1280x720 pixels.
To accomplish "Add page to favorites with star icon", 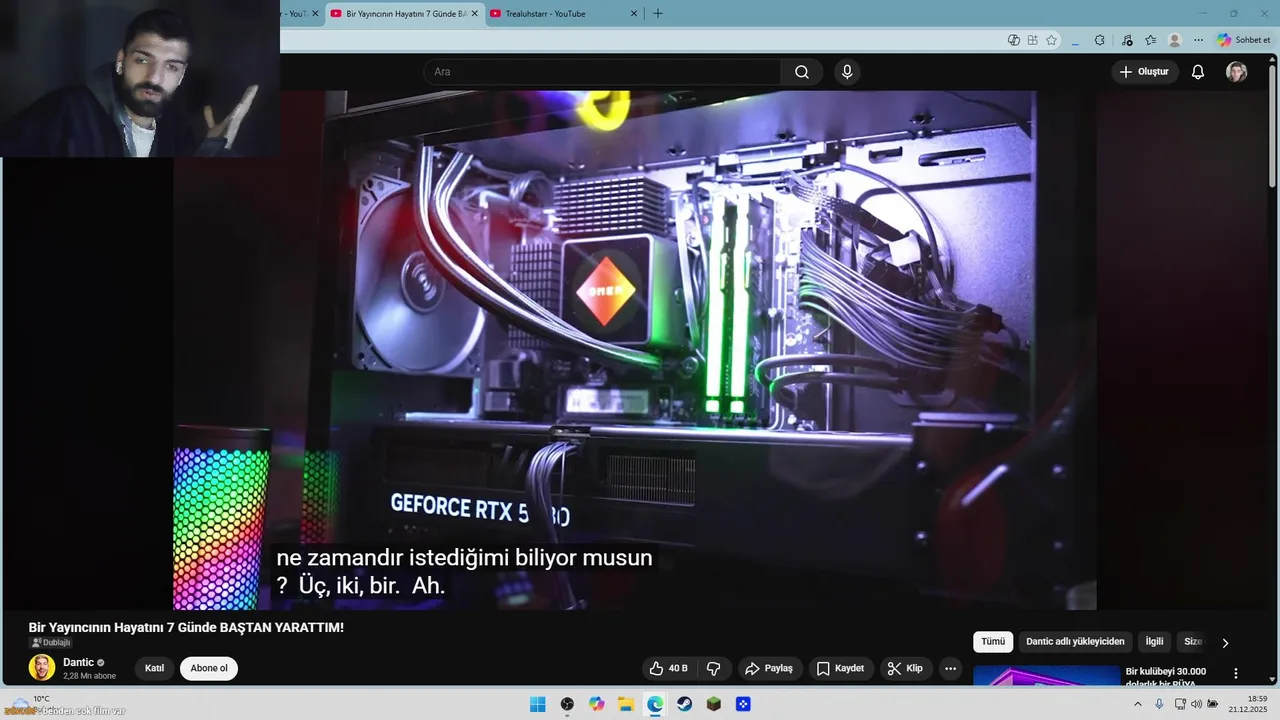I will [1051, 40].
